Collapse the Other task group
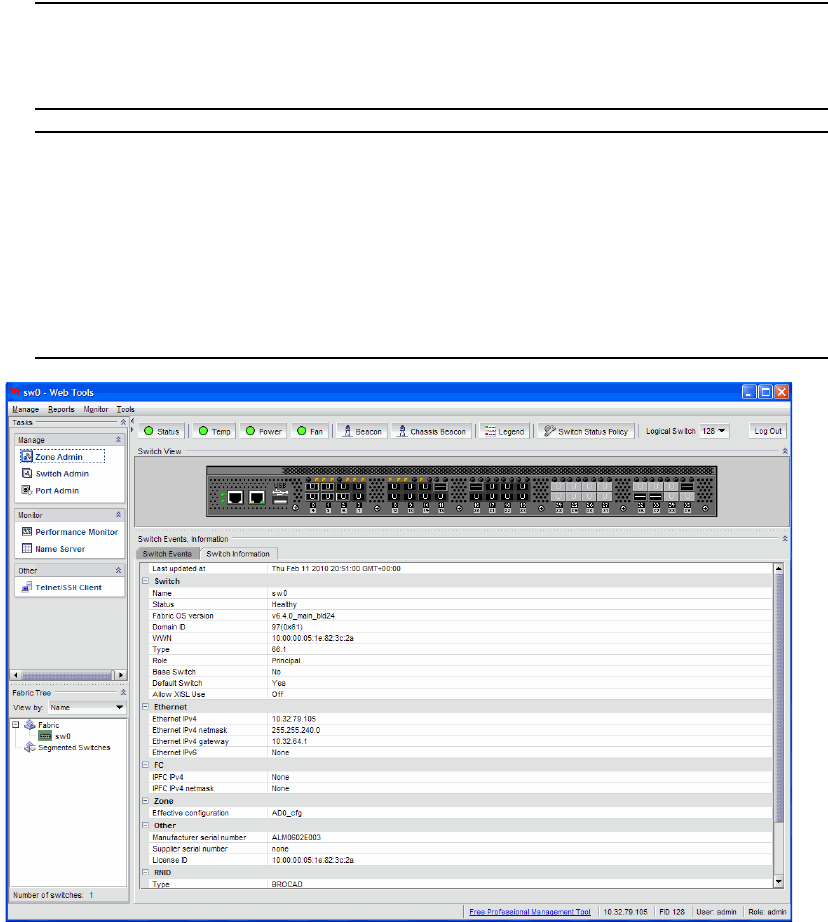This screenshot has width=828, height=922. 118,570
